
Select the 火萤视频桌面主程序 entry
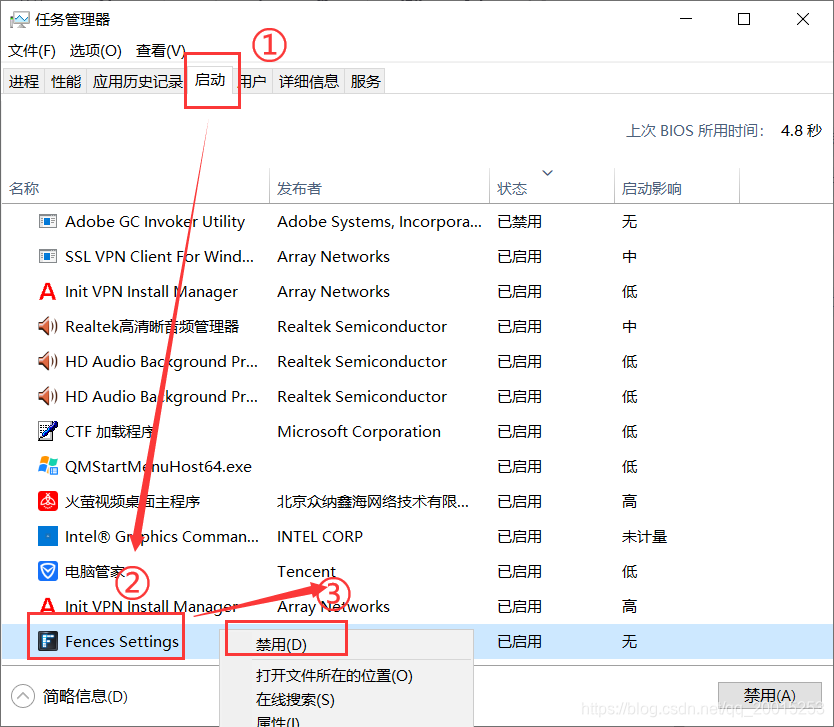tap(132, 501)
